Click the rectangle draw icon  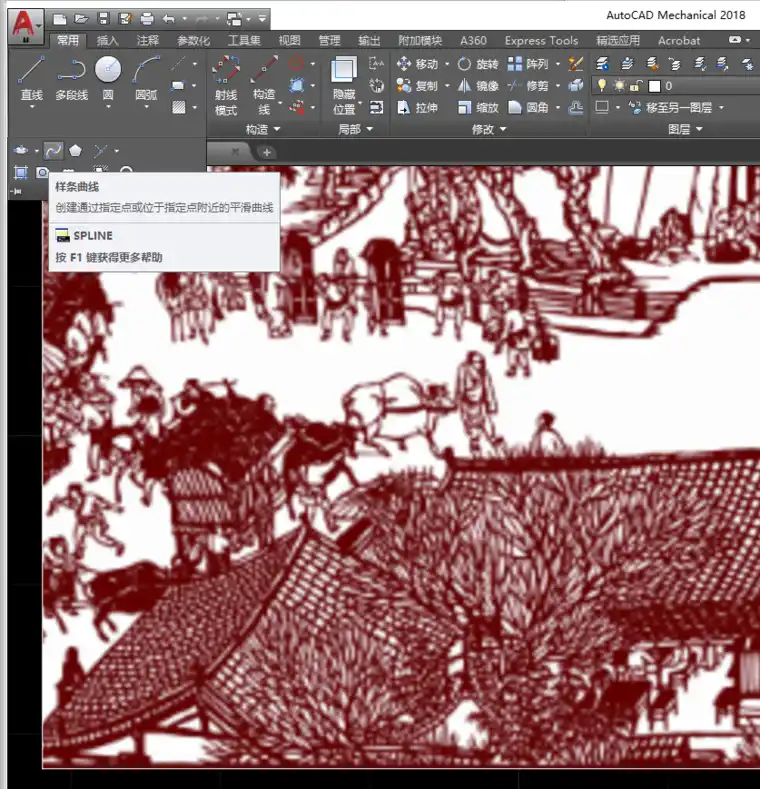click(x=178, y=86)
